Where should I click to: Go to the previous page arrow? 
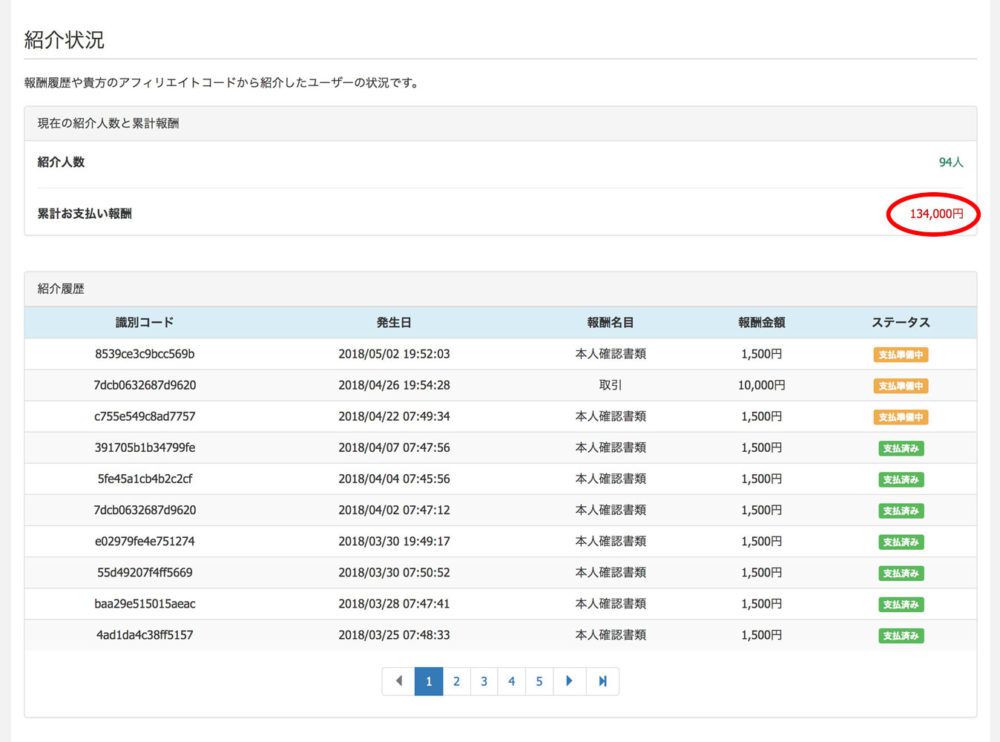399,681
